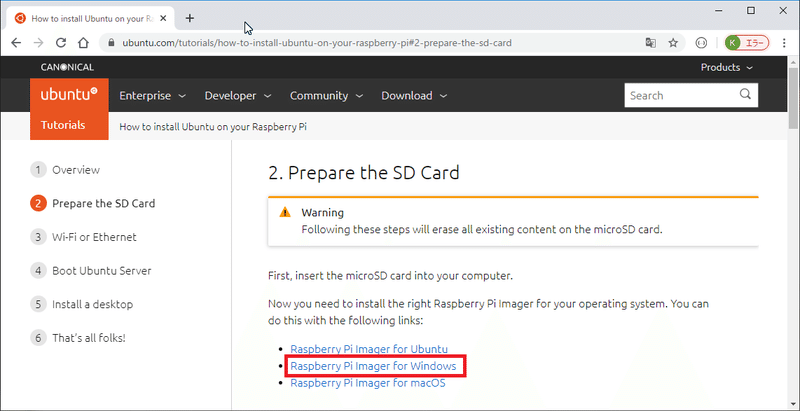Open Raspberry Pi Imager for Ubuntu link
800x411 pixels.
point(370,349)
